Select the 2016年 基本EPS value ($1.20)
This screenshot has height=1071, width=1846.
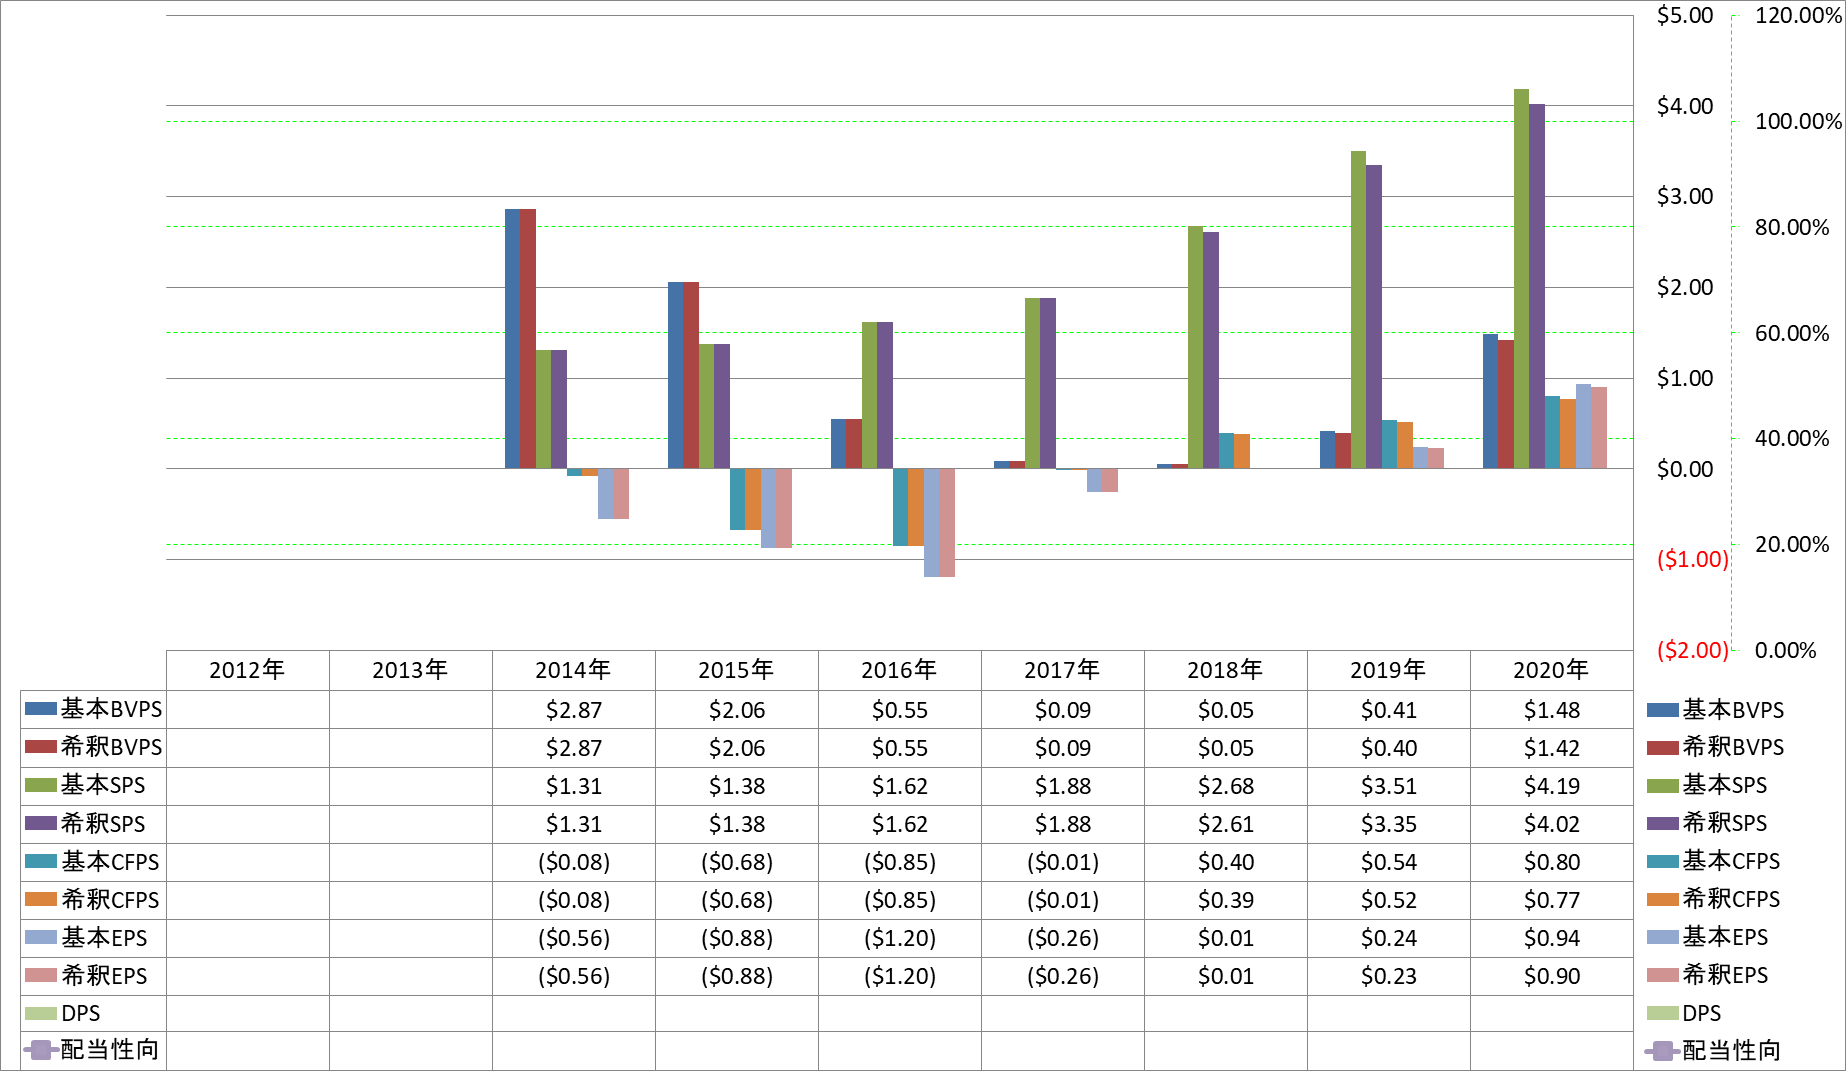pos(900,938)
